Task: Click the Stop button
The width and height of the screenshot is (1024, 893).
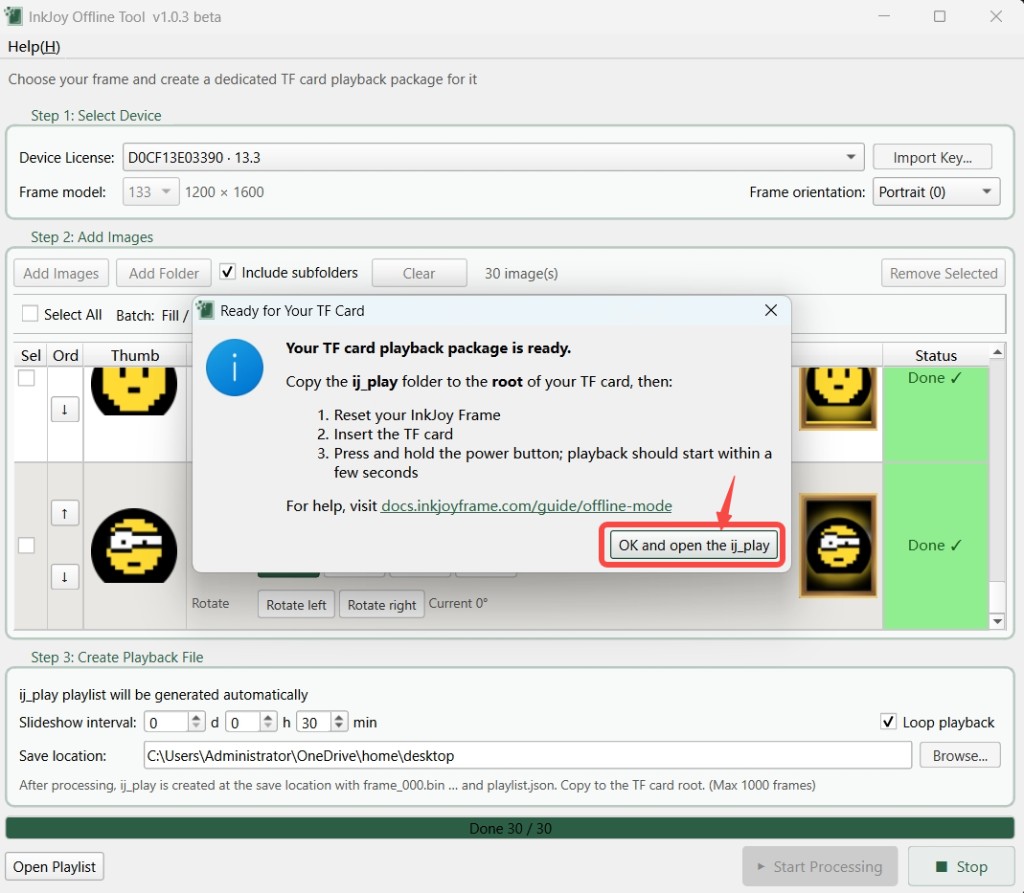Action: 961,866
